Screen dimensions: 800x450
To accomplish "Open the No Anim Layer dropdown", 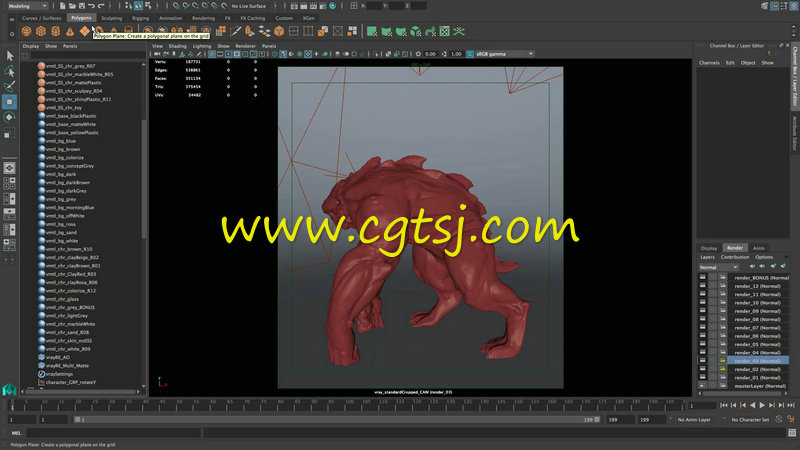I will (x=694, y=419).
